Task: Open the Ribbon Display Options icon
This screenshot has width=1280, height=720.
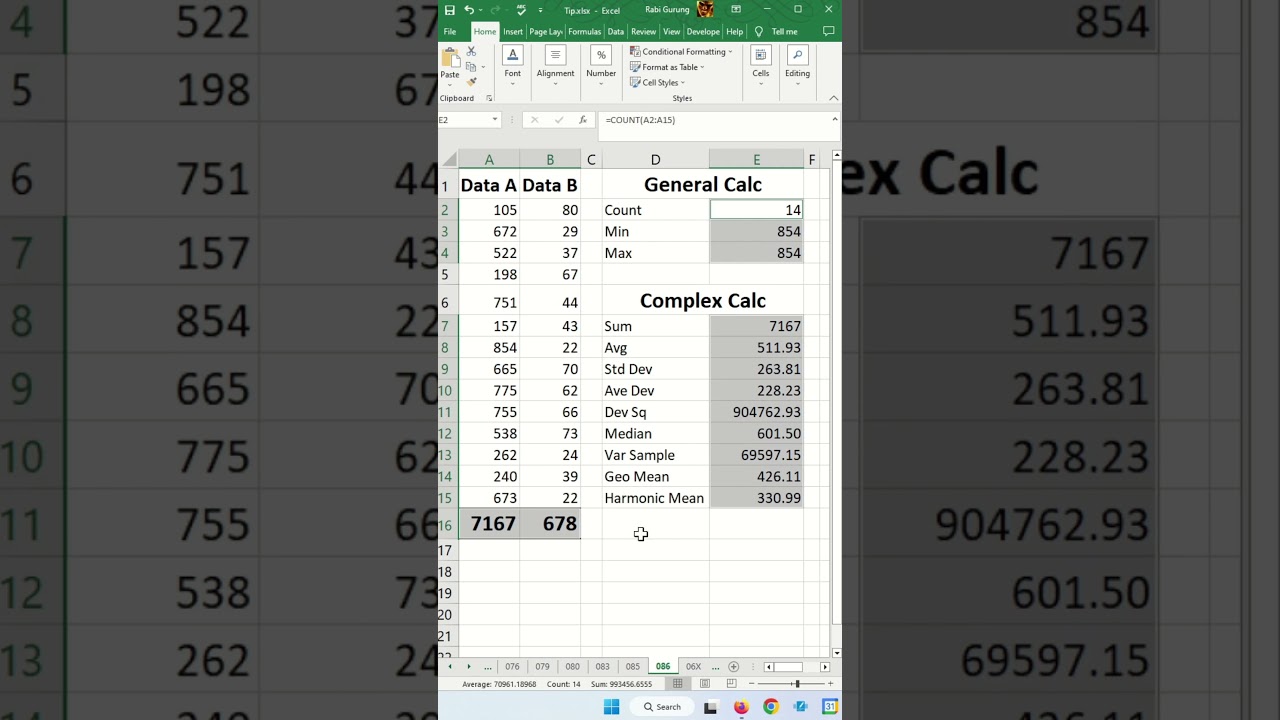Action: pos(736,10)
